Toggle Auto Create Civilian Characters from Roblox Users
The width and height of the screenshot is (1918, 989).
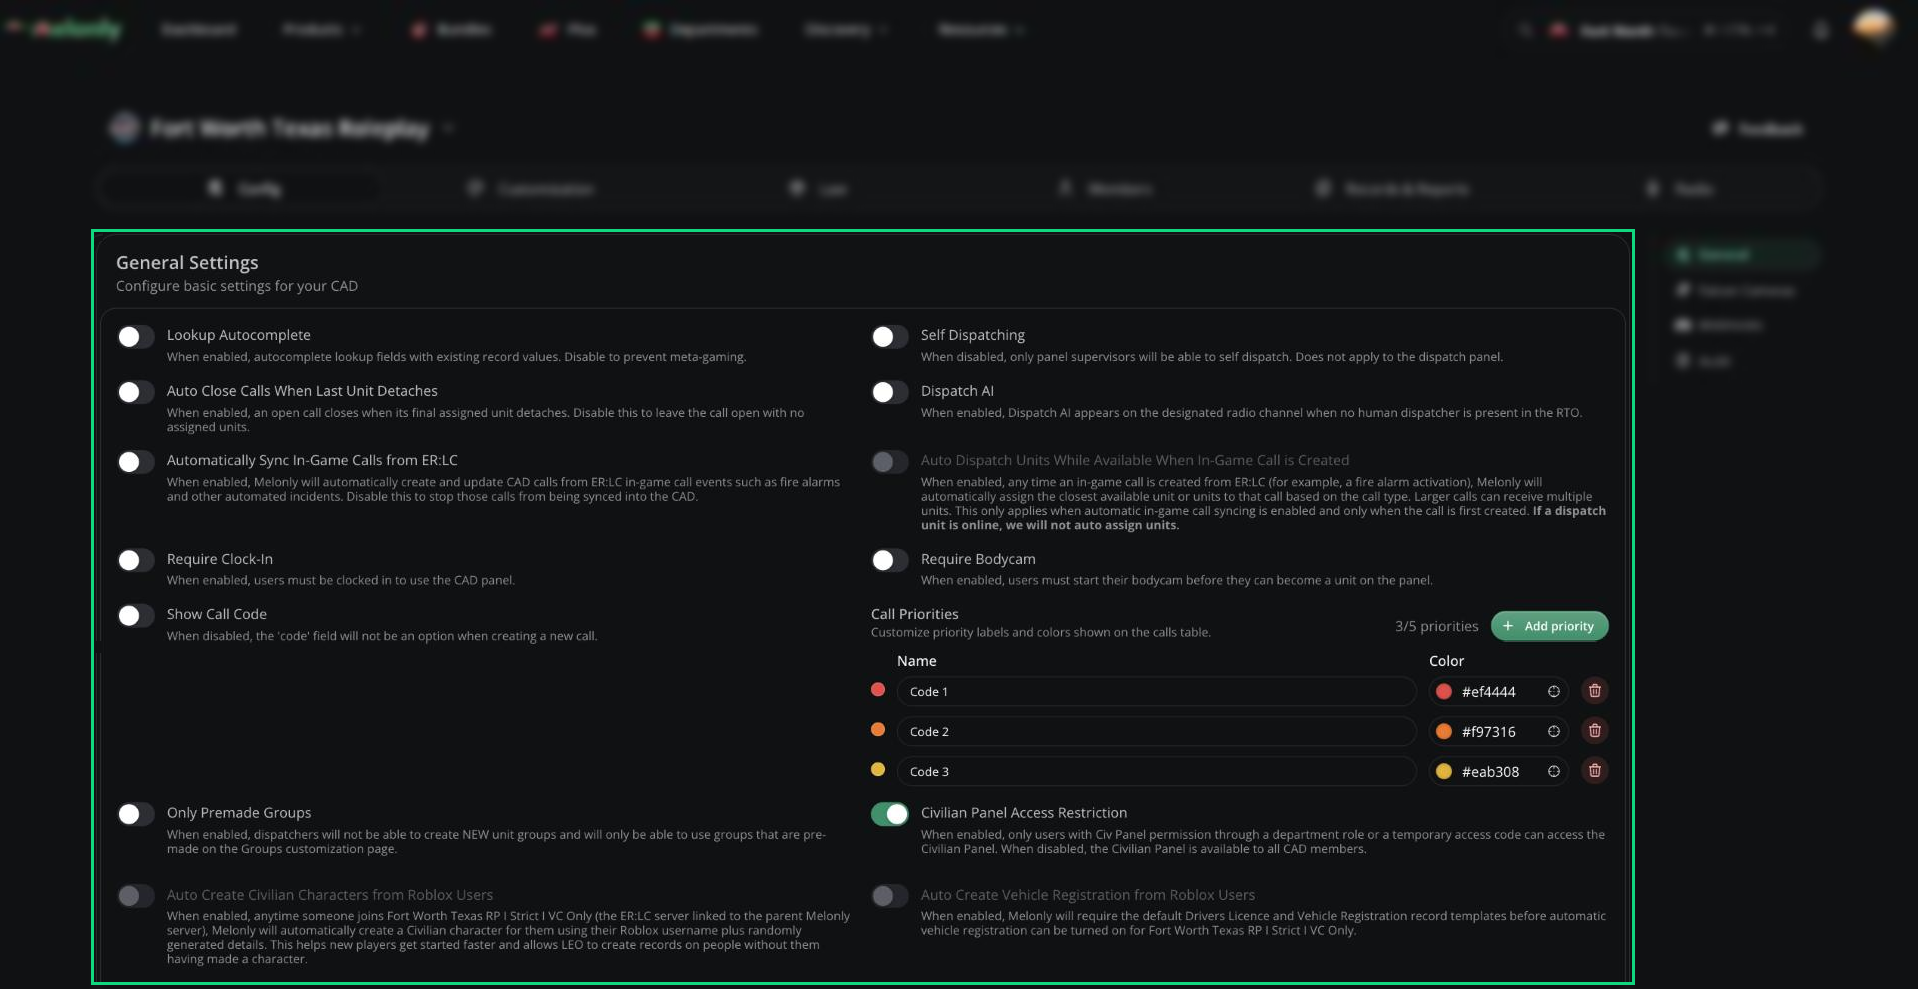[x=135, y=896]
